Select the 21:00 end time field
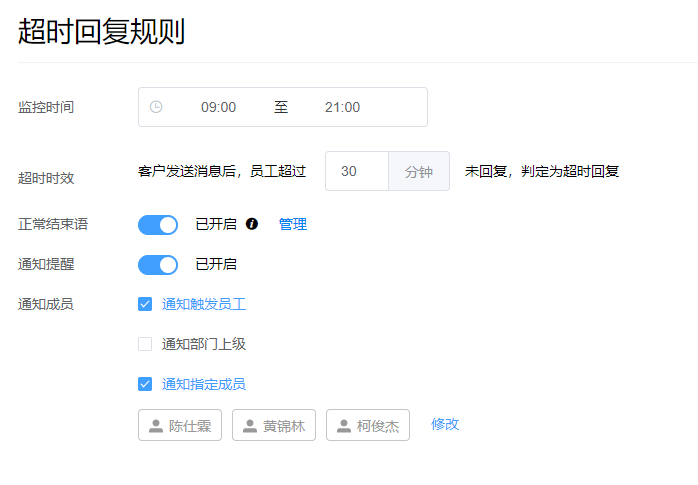The width and height of the screenshot is (698, 485). (342, 107)
